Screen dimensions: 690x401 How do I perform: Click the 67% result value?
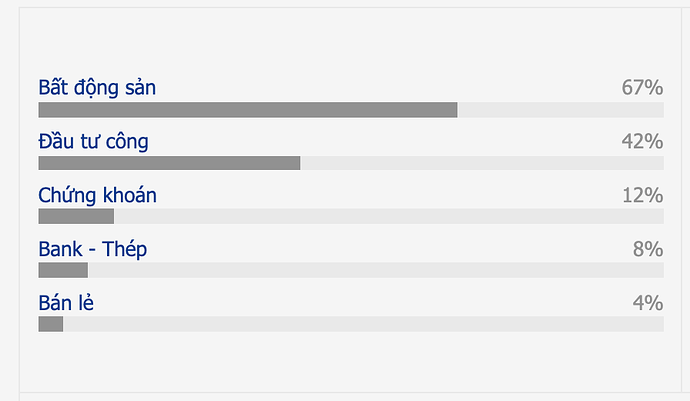pyautogui.click(x=642, y=88)
